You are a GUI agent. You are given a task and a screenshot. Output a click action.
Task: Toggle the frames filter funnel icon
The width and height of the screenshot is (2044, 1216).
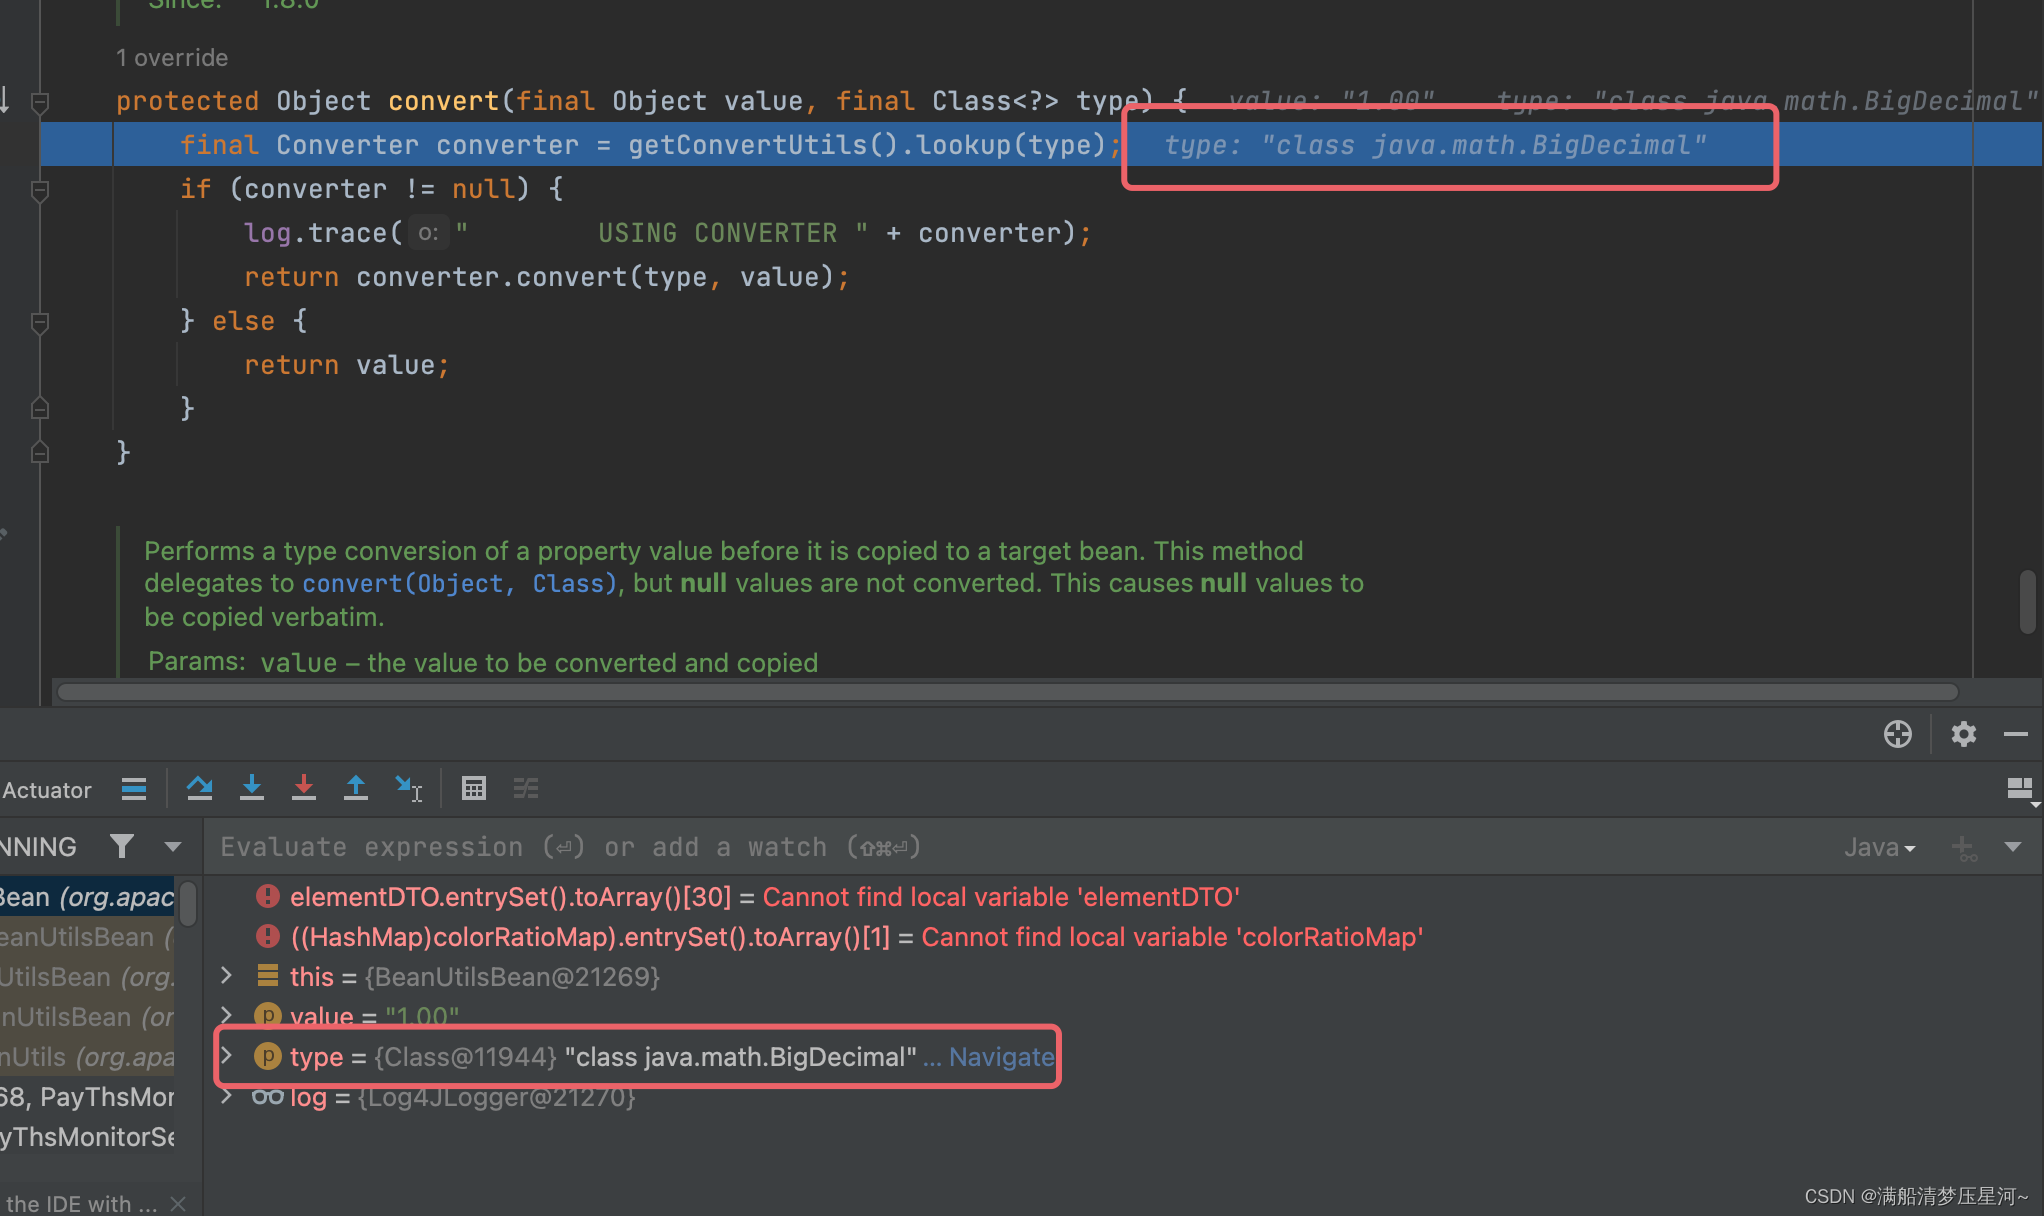pyautogui.click(x=122, y=847)
